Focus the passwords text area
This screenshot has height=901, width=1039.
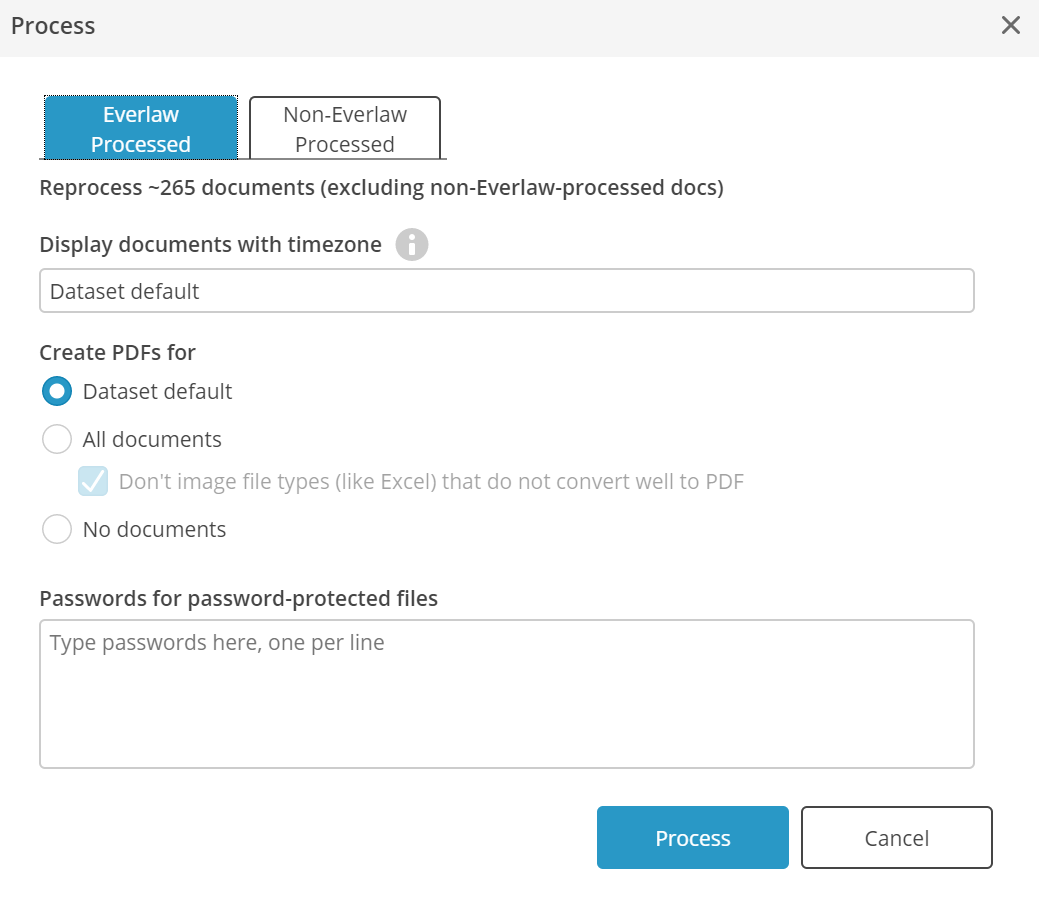coord(506,694)
